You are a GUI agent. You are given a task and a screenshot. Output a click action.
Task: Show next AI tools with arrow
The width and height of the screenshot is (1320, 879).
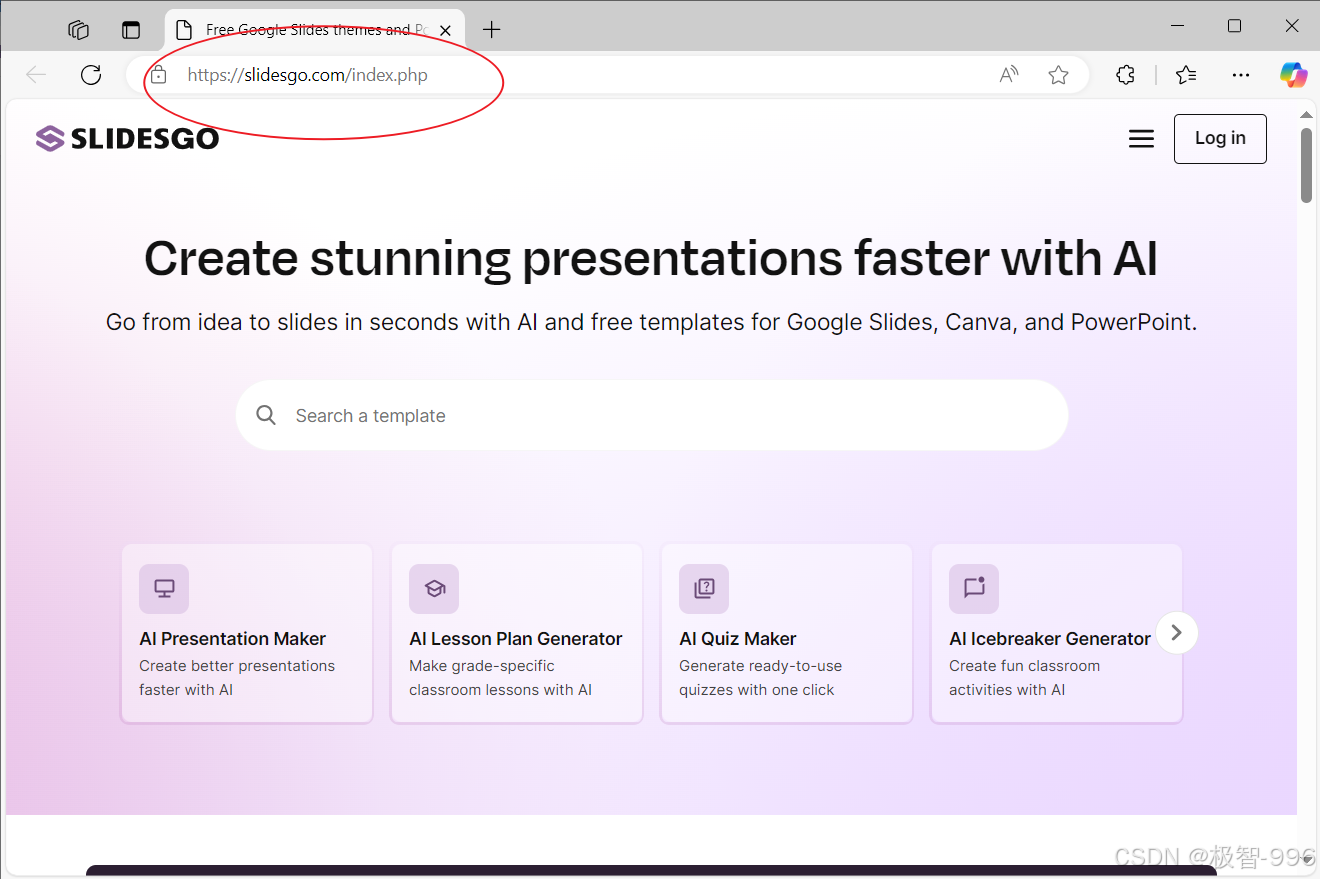[1177, 632]
